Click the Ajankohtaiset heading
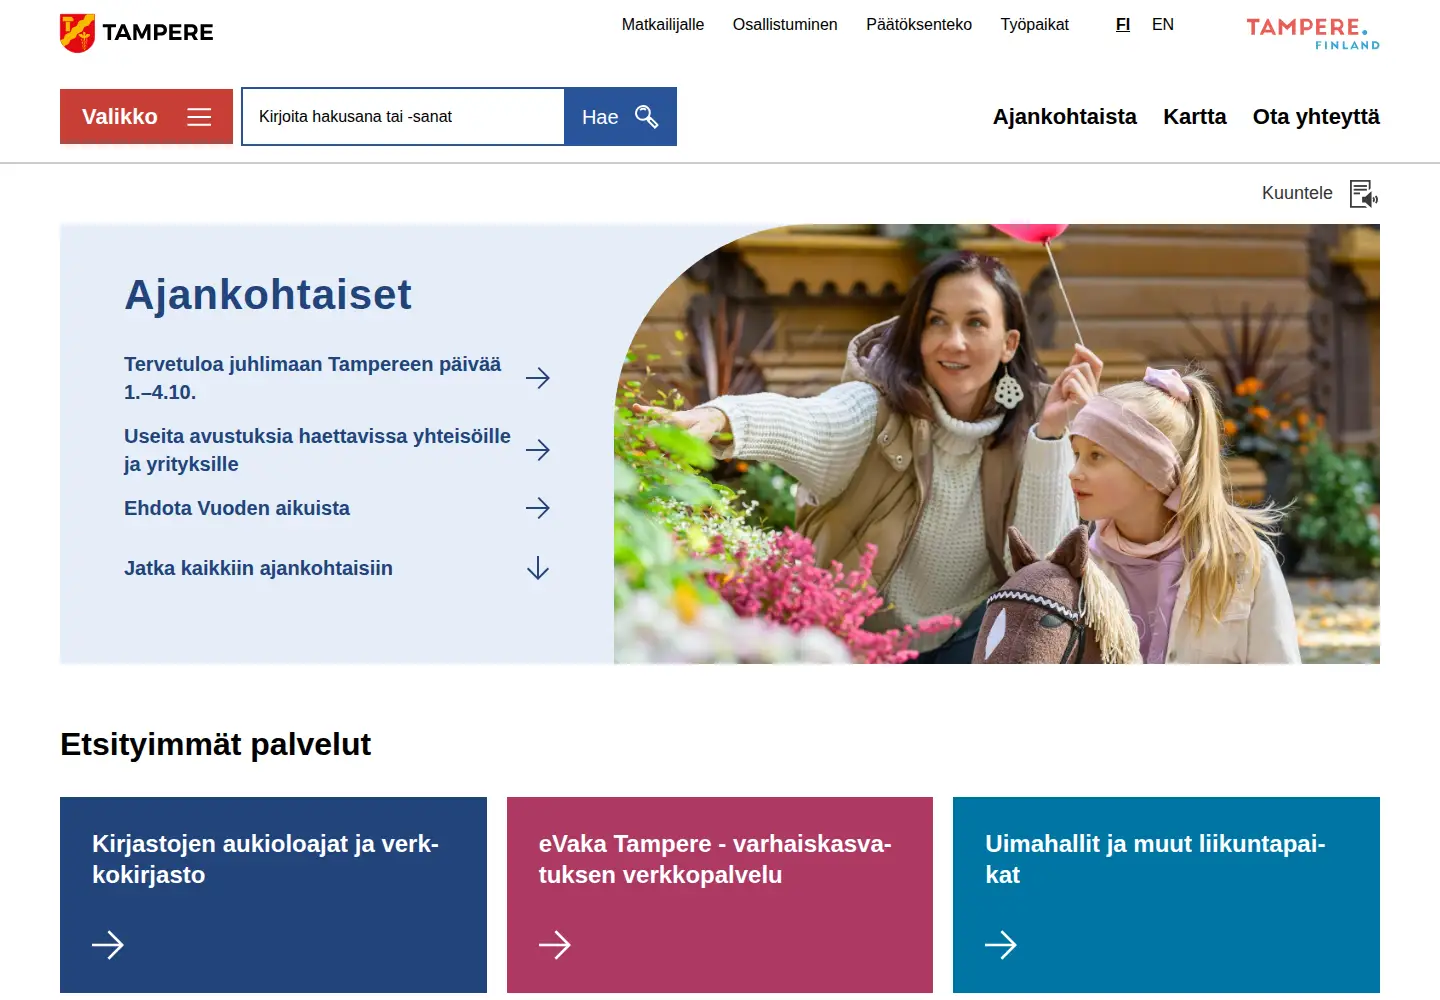1440x1000 pixels. [x=268, y=295]
